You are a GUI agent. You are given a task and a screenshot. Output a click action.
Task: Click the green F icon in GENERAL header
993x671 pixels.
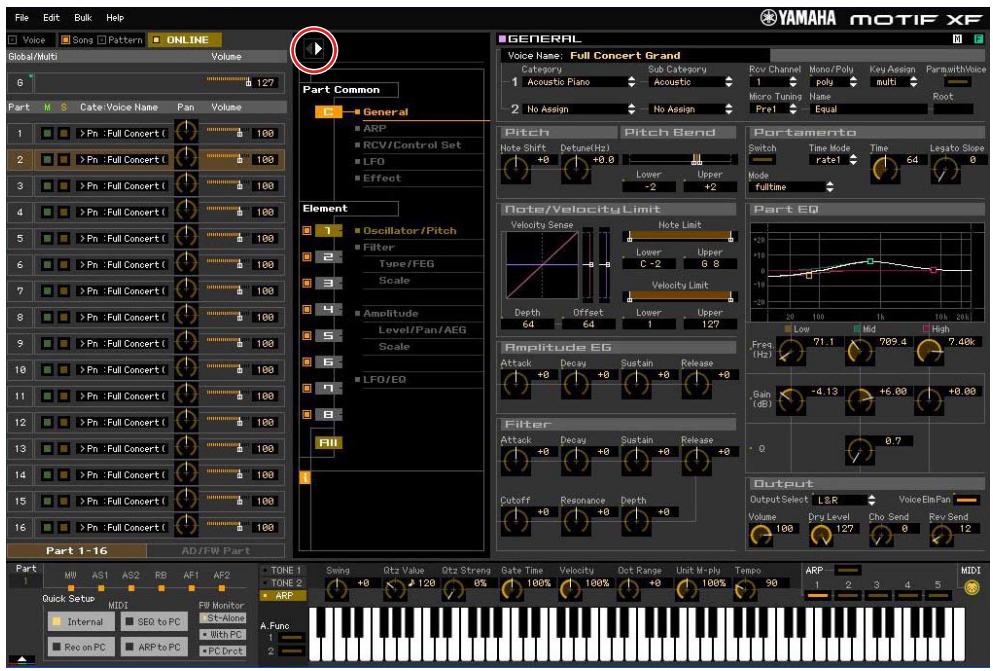pyautogui.click(x=978, y=39)
